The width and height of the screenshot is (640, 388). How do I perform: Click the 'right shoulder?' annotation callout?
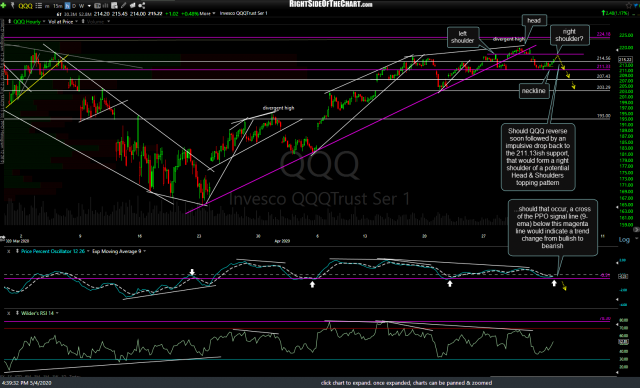click(569, 35)
